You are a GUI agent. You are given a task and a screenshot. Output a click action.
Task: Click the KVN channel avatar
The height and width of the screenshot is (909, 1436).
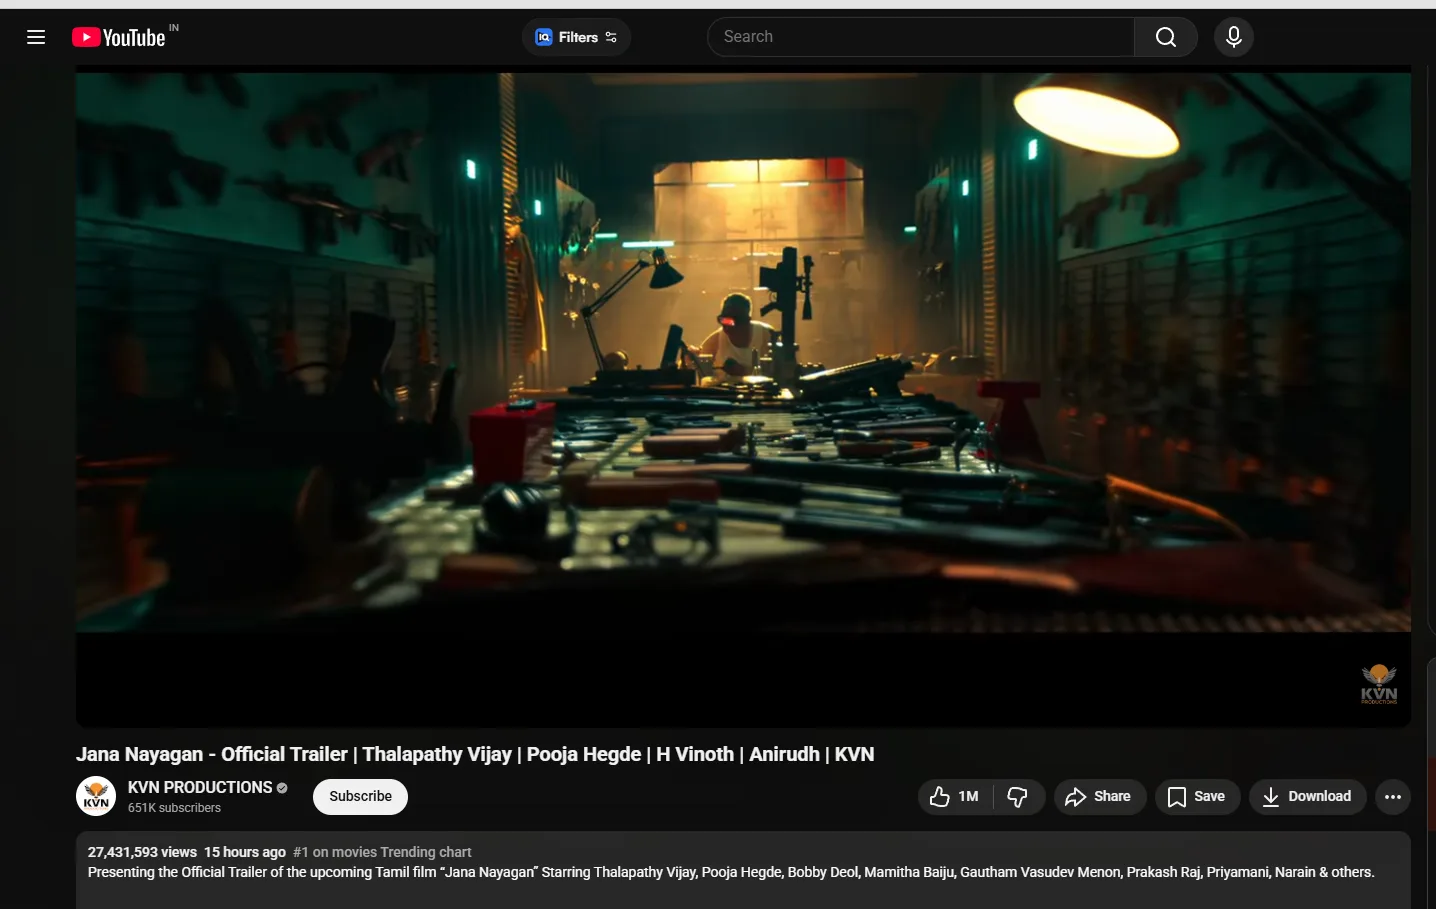coord(96,796)
